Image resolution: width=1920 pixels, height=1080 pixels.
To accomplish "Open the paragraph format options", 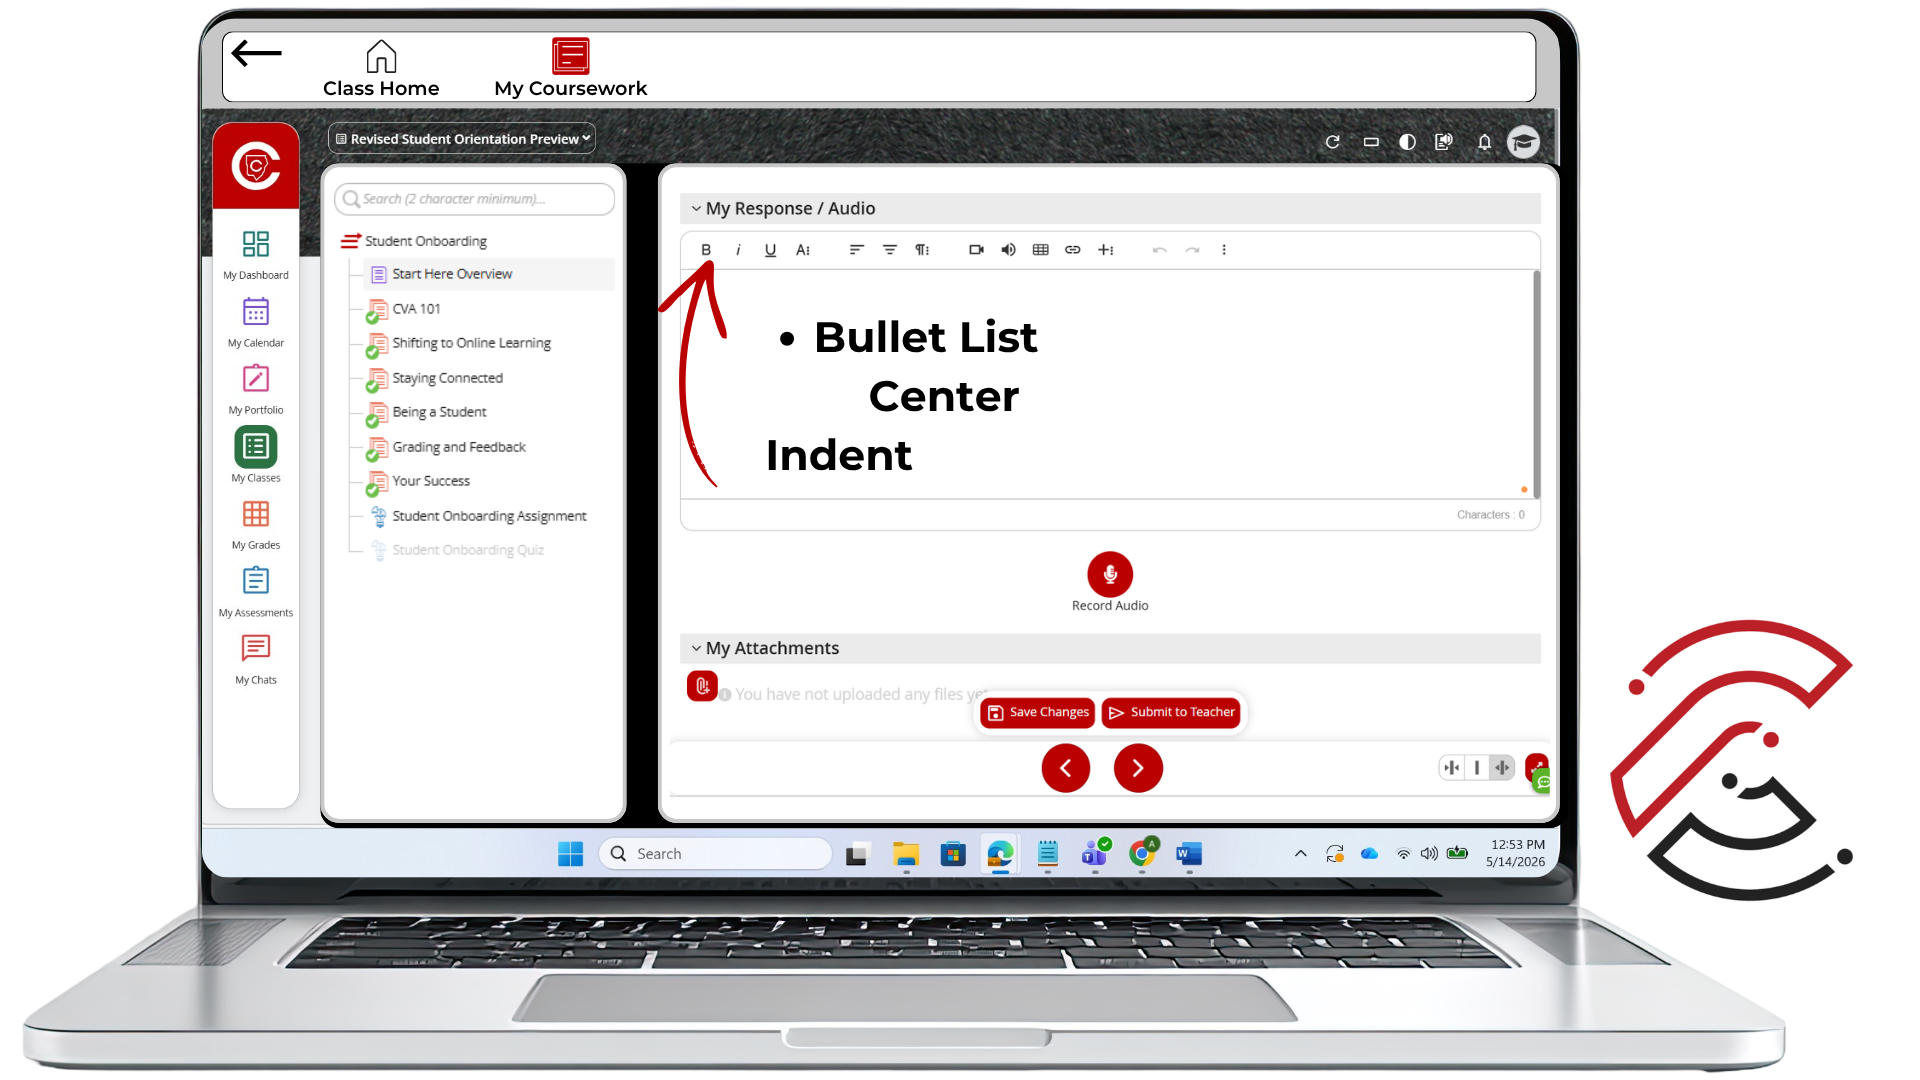I will 922,250.
